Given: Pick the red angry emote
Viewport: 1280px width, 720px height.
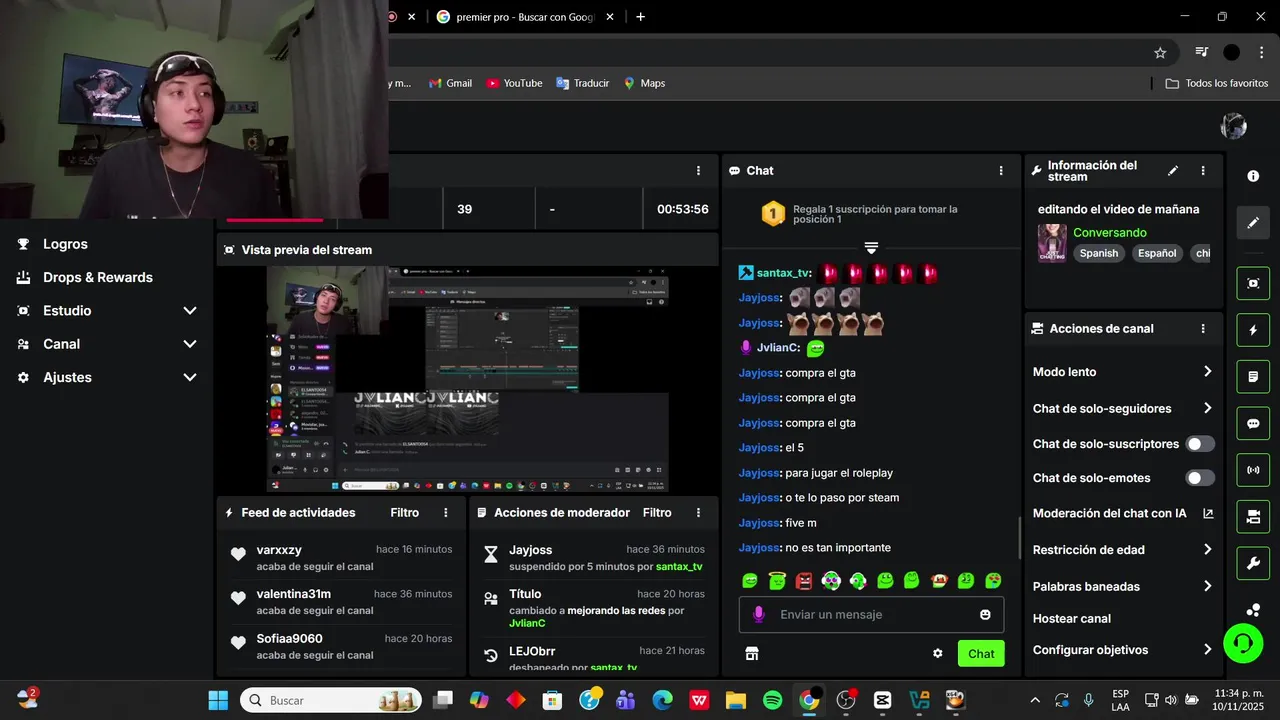Looking at the screenshot, I should 804,580.
